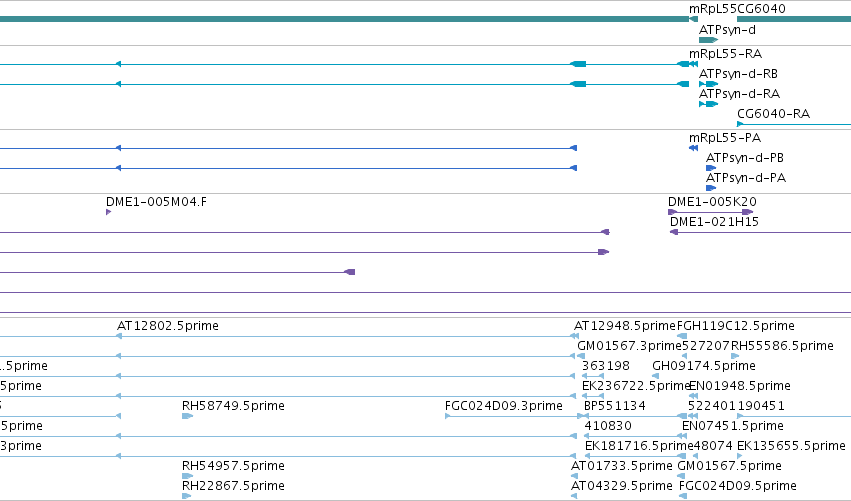The width and height of the screenshot is (851, 501).
Task: Click the FGC024D09.5prime label
Action: click(738, 486)
